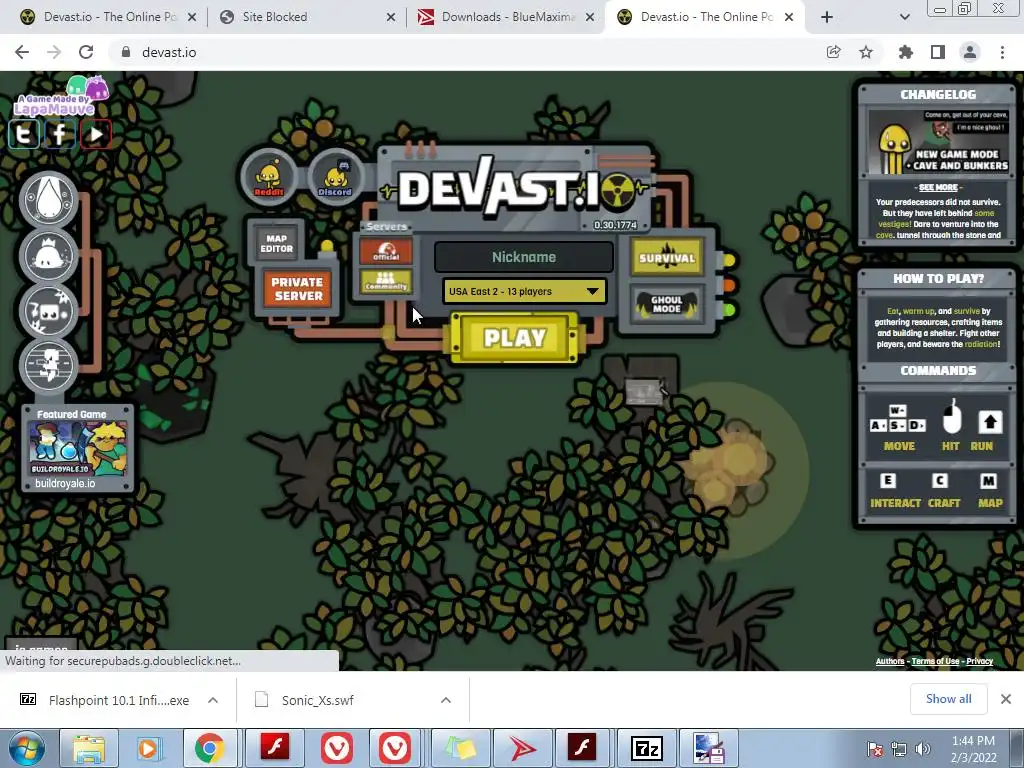Open the Authors link

(x=889, y=662)
